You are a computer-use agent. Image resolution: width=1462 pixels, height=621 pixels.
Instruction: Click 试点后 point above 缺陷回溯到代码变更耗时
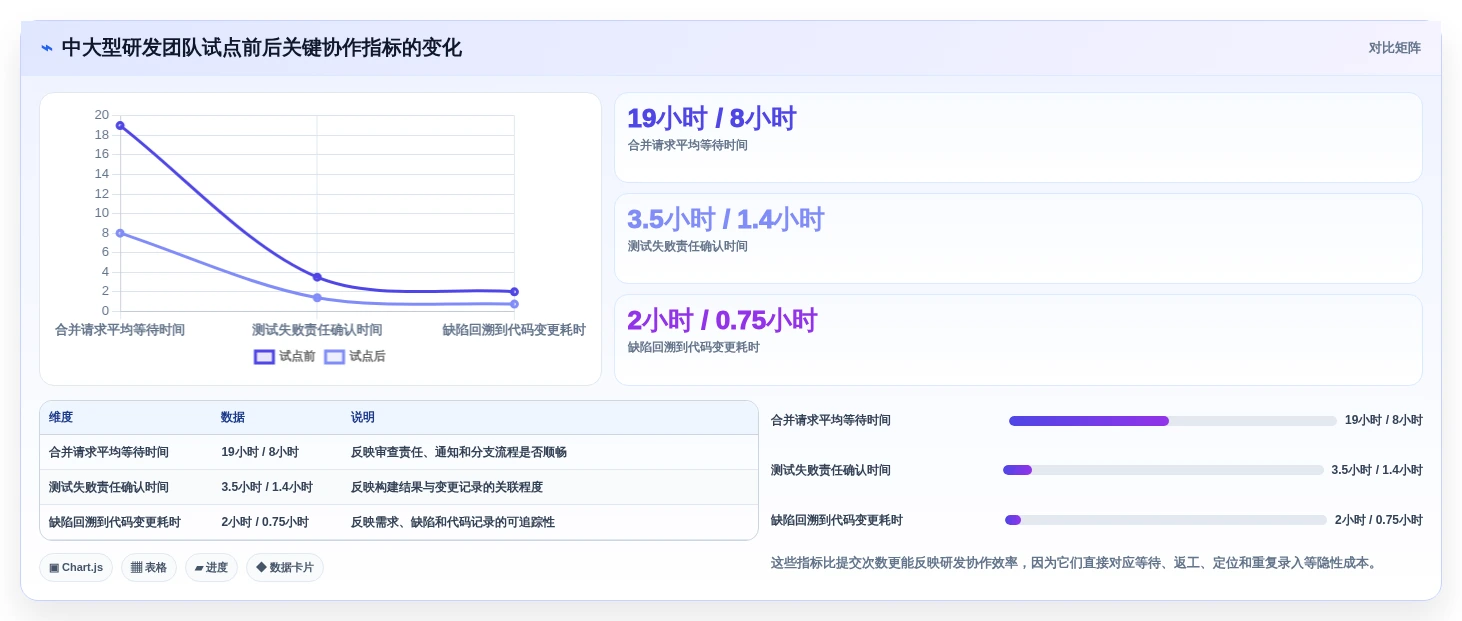pyautogui.click(x=514, y=304)
